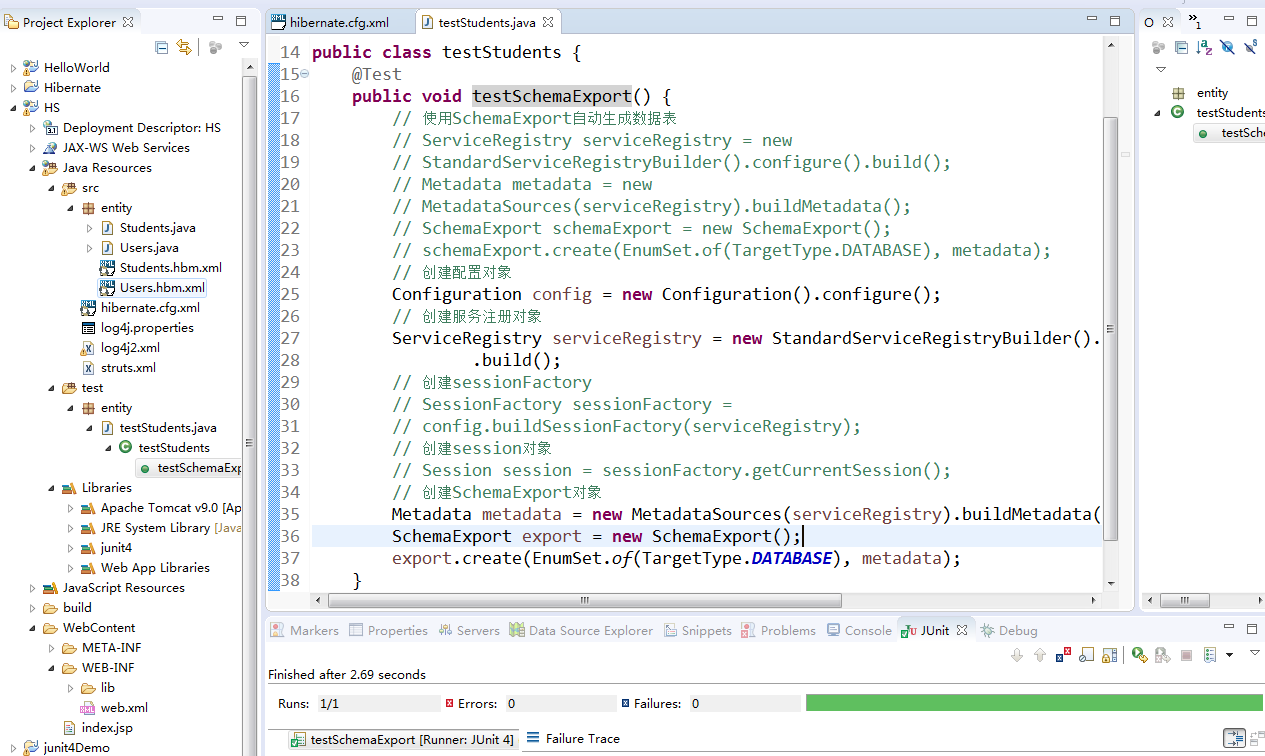Toggle JUnit scroll lock

click(1108, 655)
